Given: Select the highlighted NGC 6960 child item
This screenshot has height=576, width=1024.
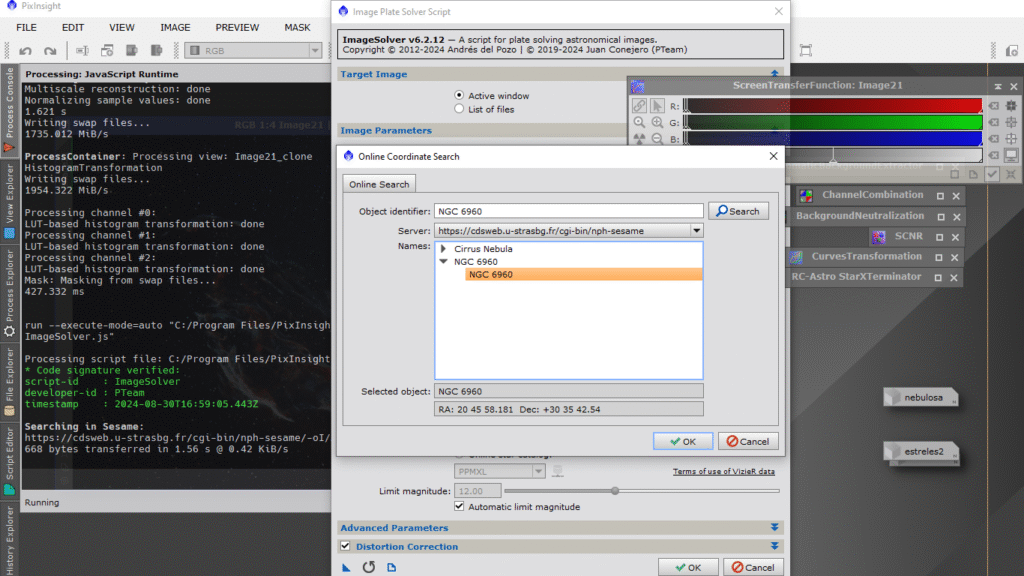Looking at the screenshot, I should point(584,275).
